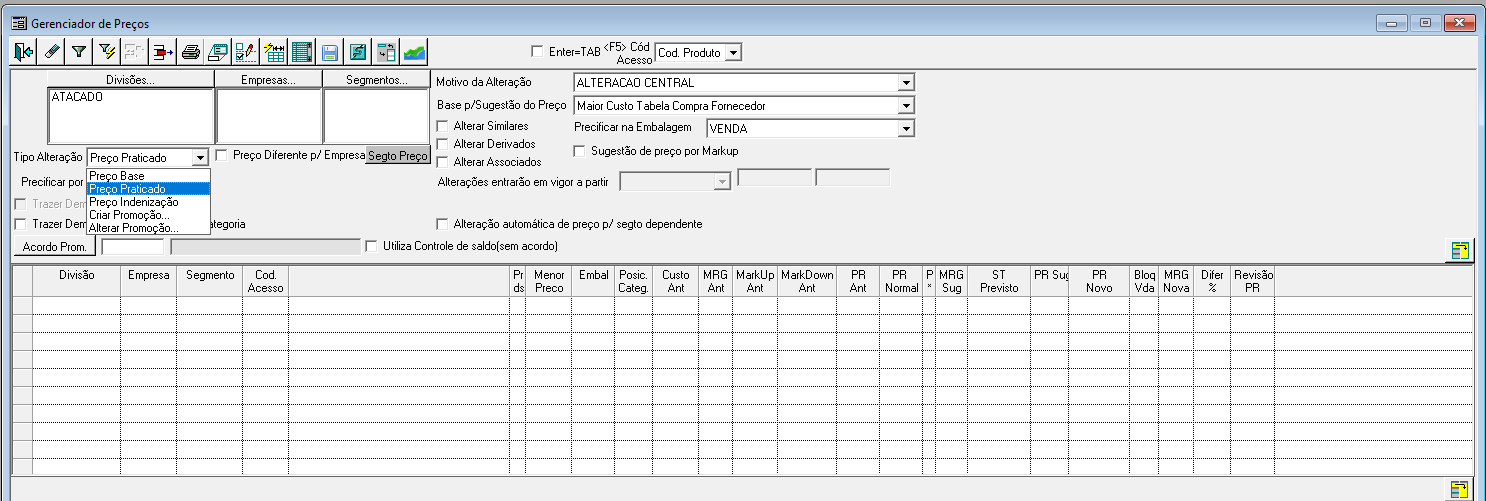Screen dimensions: 1486x501
Task: Click the Segto Preço button
Action: [398, 156]
